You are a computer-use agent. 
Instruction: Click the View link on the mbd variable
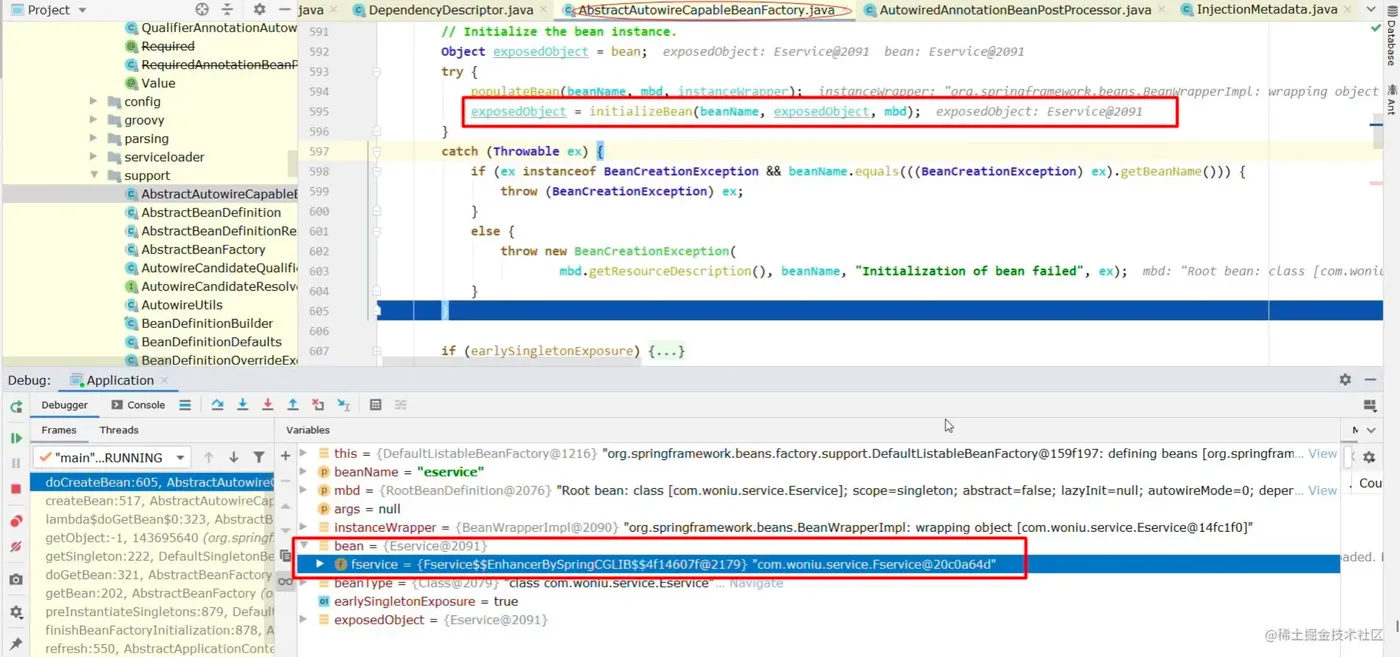(x=1323, y=490)
